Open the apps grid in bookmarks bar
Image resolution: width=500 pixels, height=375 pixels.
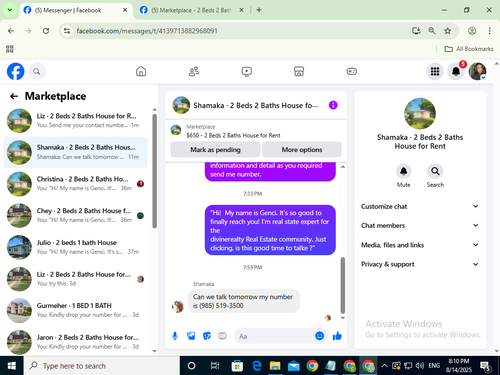coord(10,49)
